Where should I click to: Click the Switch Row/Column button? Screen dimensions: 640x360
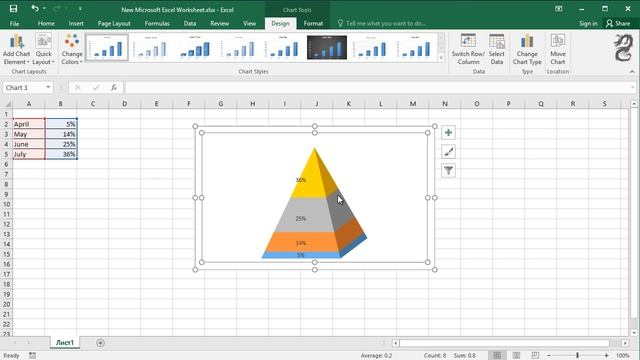point(468,49)
